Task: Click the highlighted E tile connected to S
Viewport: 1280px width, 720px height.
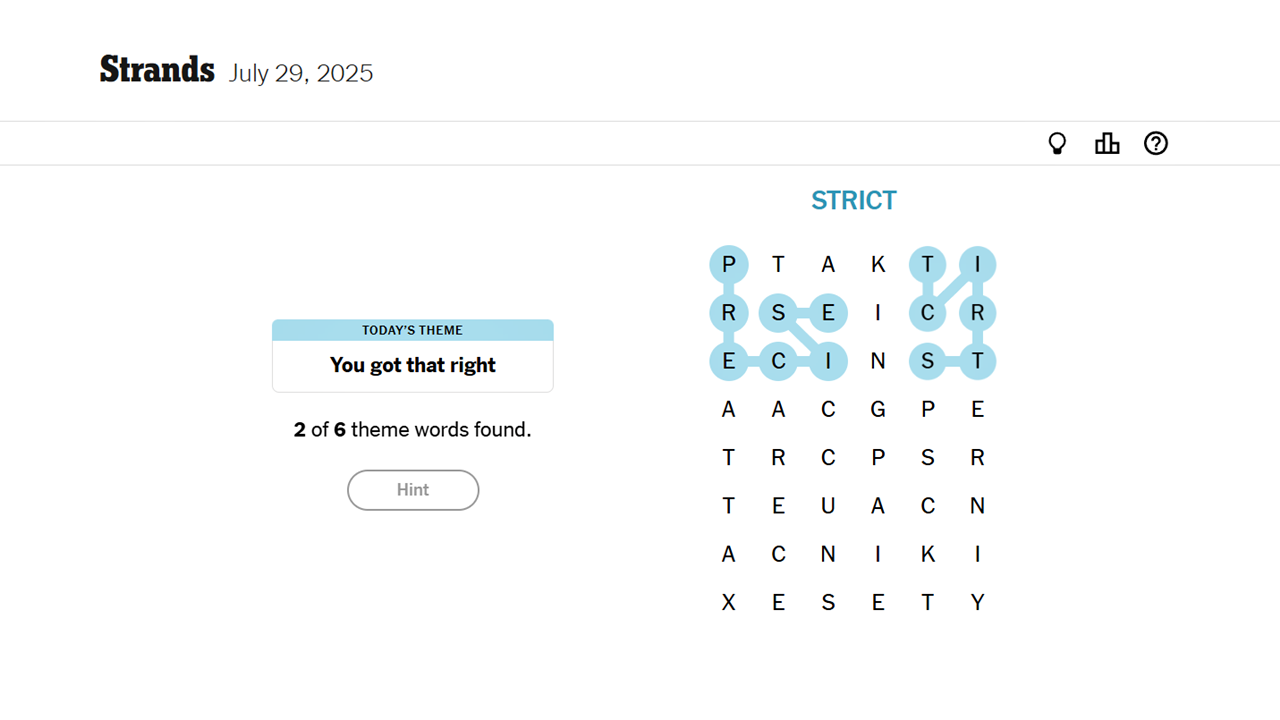Action: tap(828, 312)
